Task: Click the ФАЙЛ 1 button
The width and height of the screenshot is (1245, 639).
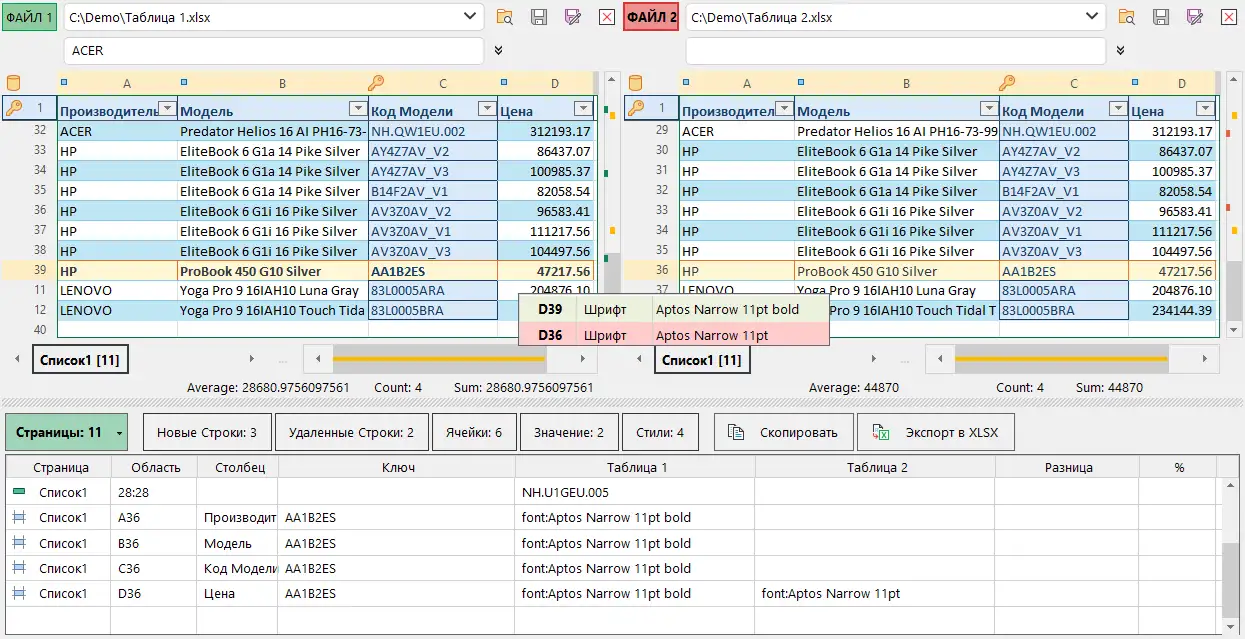Action: [x=30, y=17]
